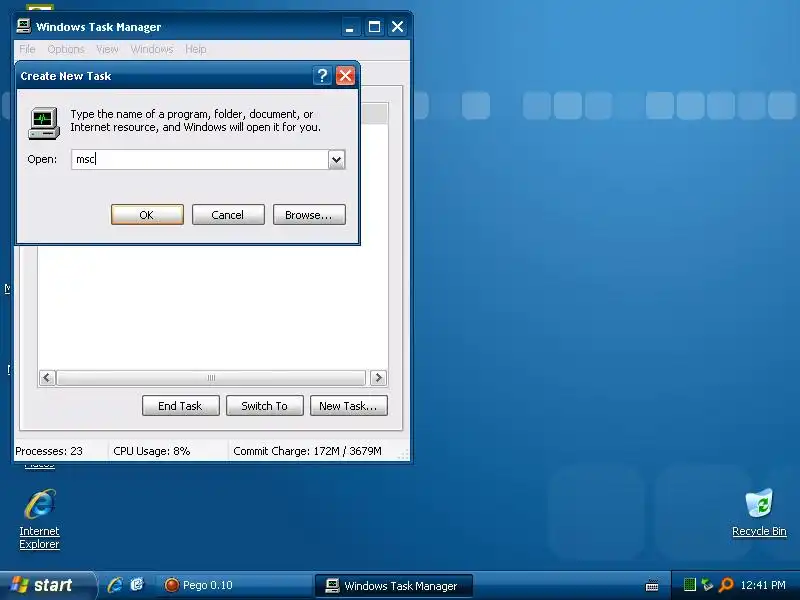Click the horizontal scrollbar thumb
The height and width of the screenshot is (600, 800).
211,378
